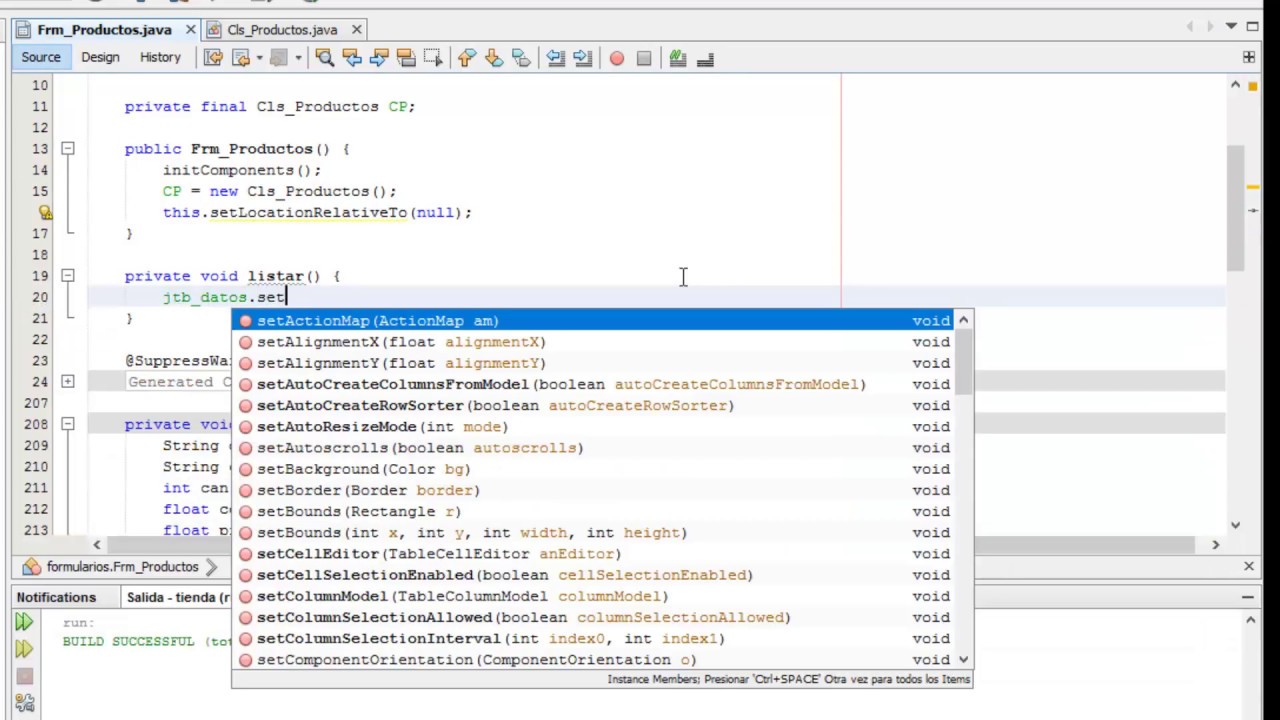Click the Last Edit toolbar icon
Viewport: 1280px width, 720px height.
click(x=213, y=58)
